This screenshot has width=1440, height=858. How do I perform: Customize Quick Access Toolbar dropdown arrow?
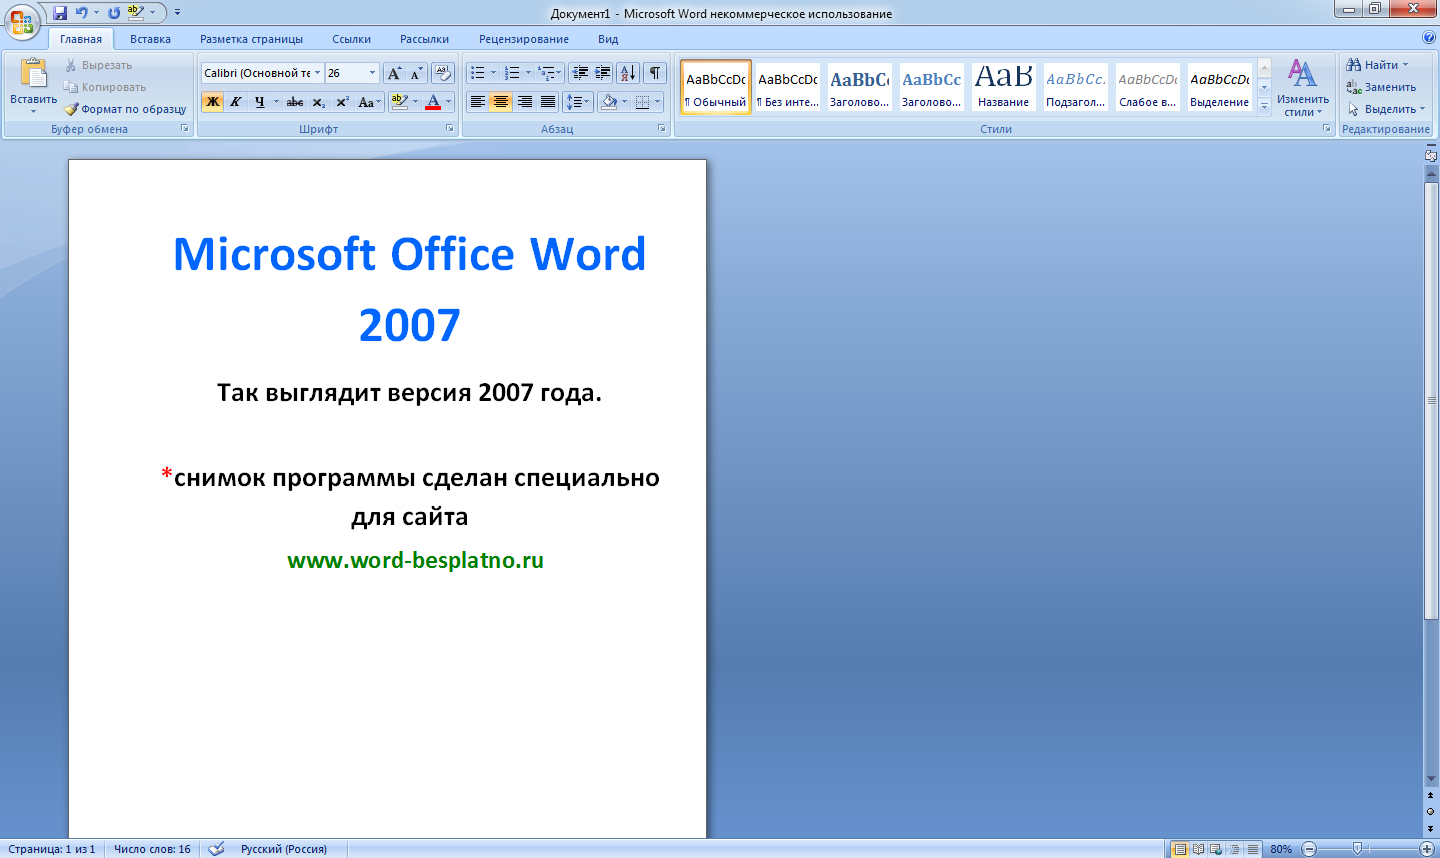tap(177, 13)
